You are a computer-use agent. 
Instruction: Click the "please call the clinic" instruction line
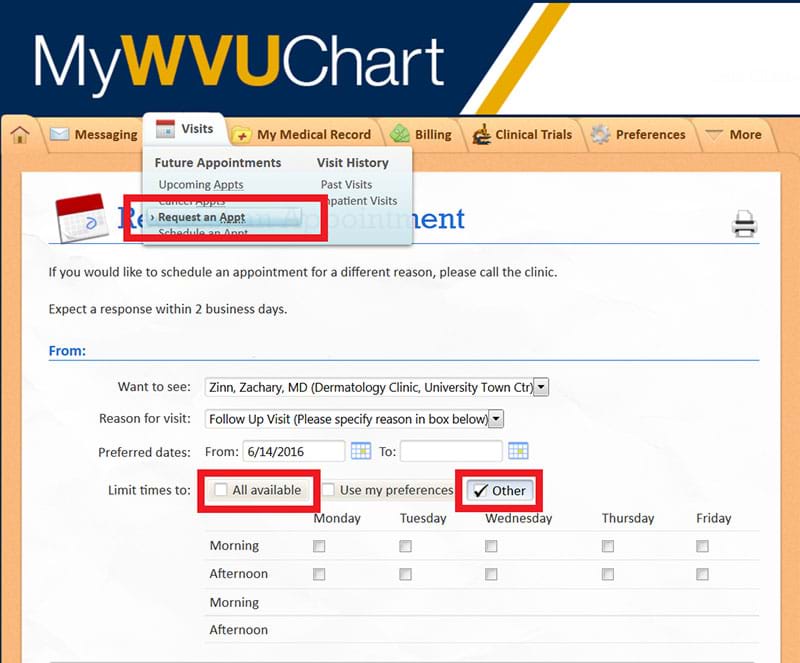click(303, 272)
